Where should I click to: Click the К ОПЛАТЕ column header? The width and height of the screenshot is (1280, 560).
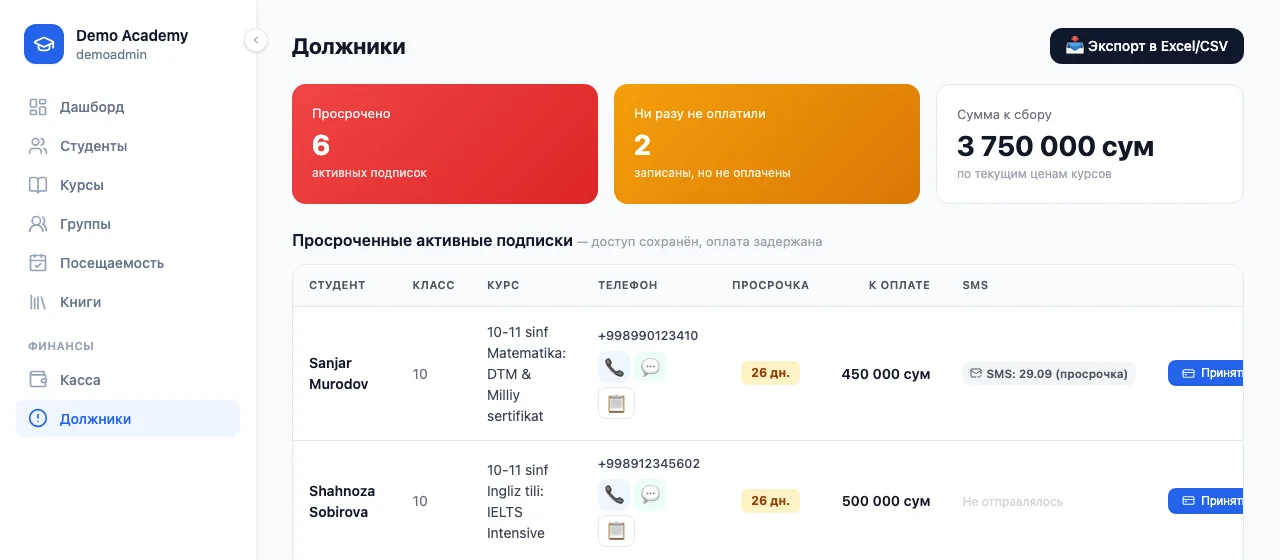899,285
